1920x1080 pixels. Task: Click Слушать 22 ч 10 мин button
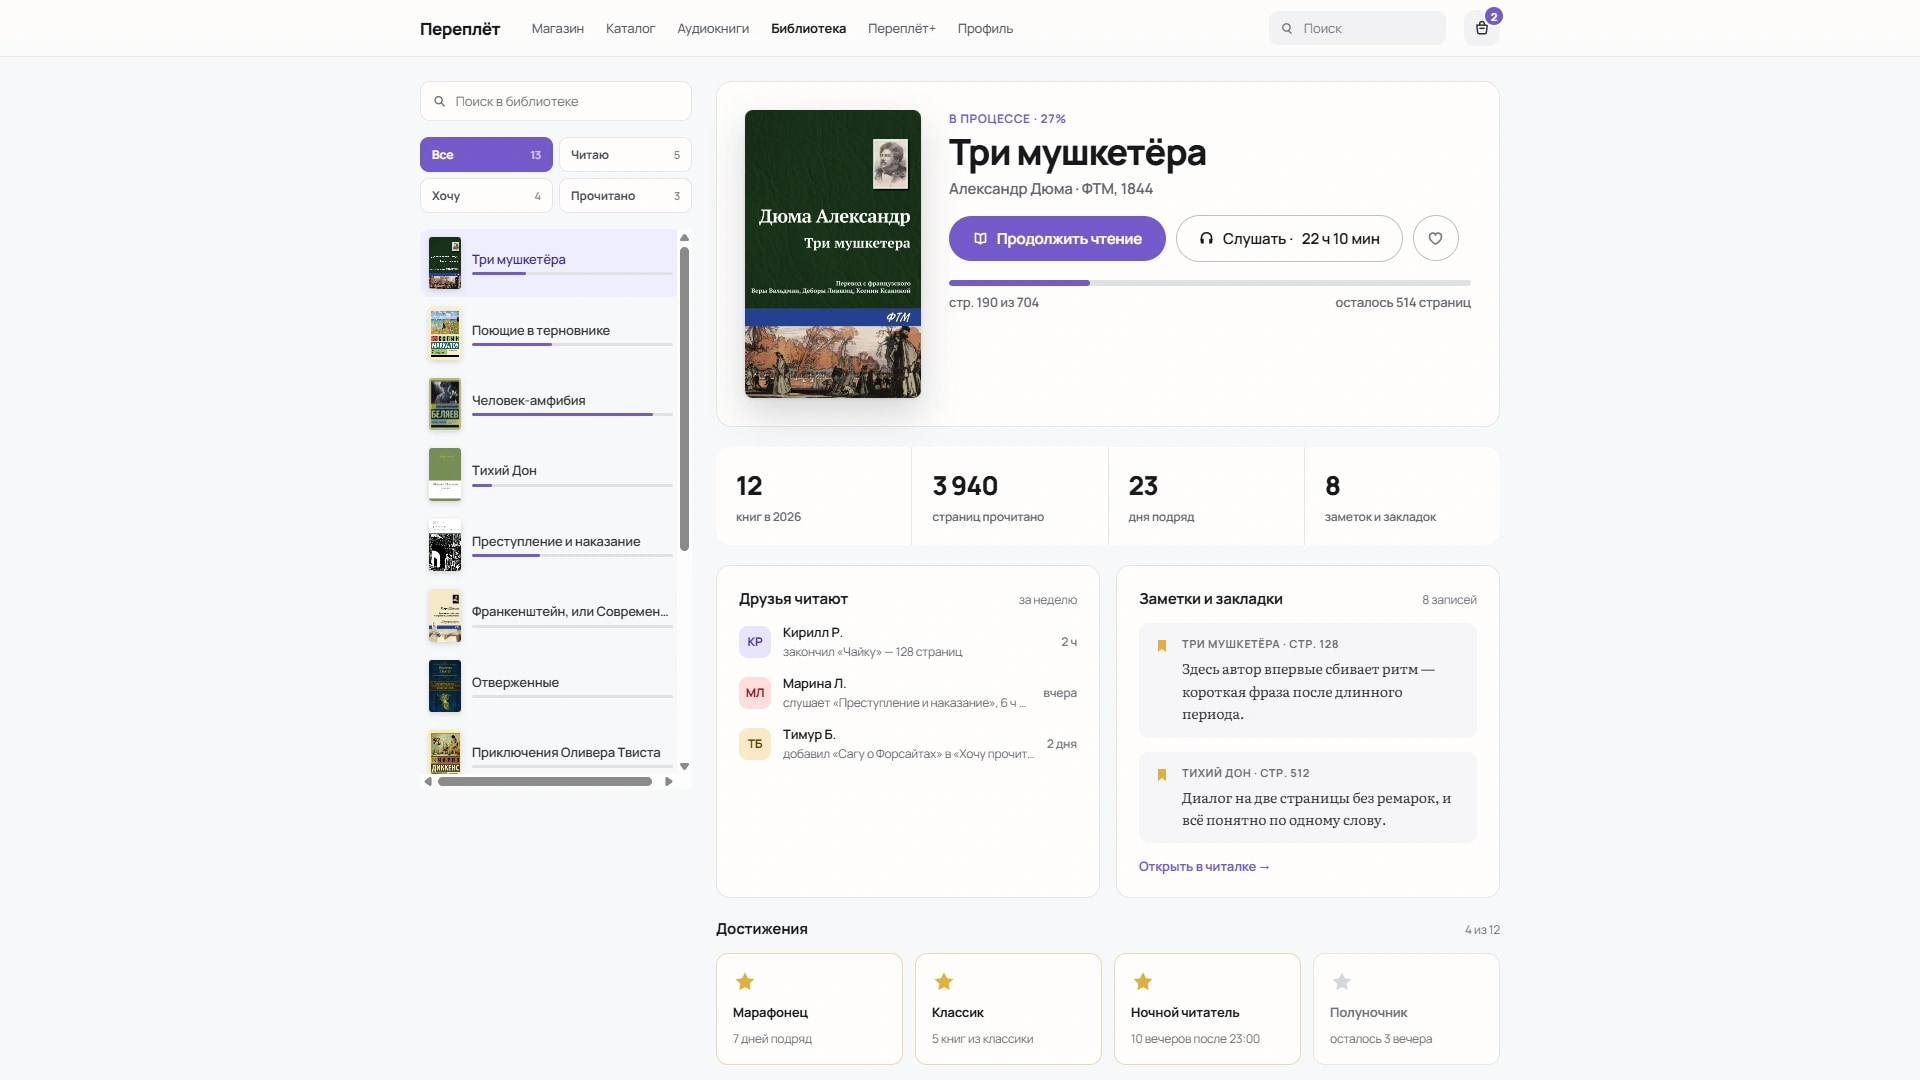(1289, 239)
